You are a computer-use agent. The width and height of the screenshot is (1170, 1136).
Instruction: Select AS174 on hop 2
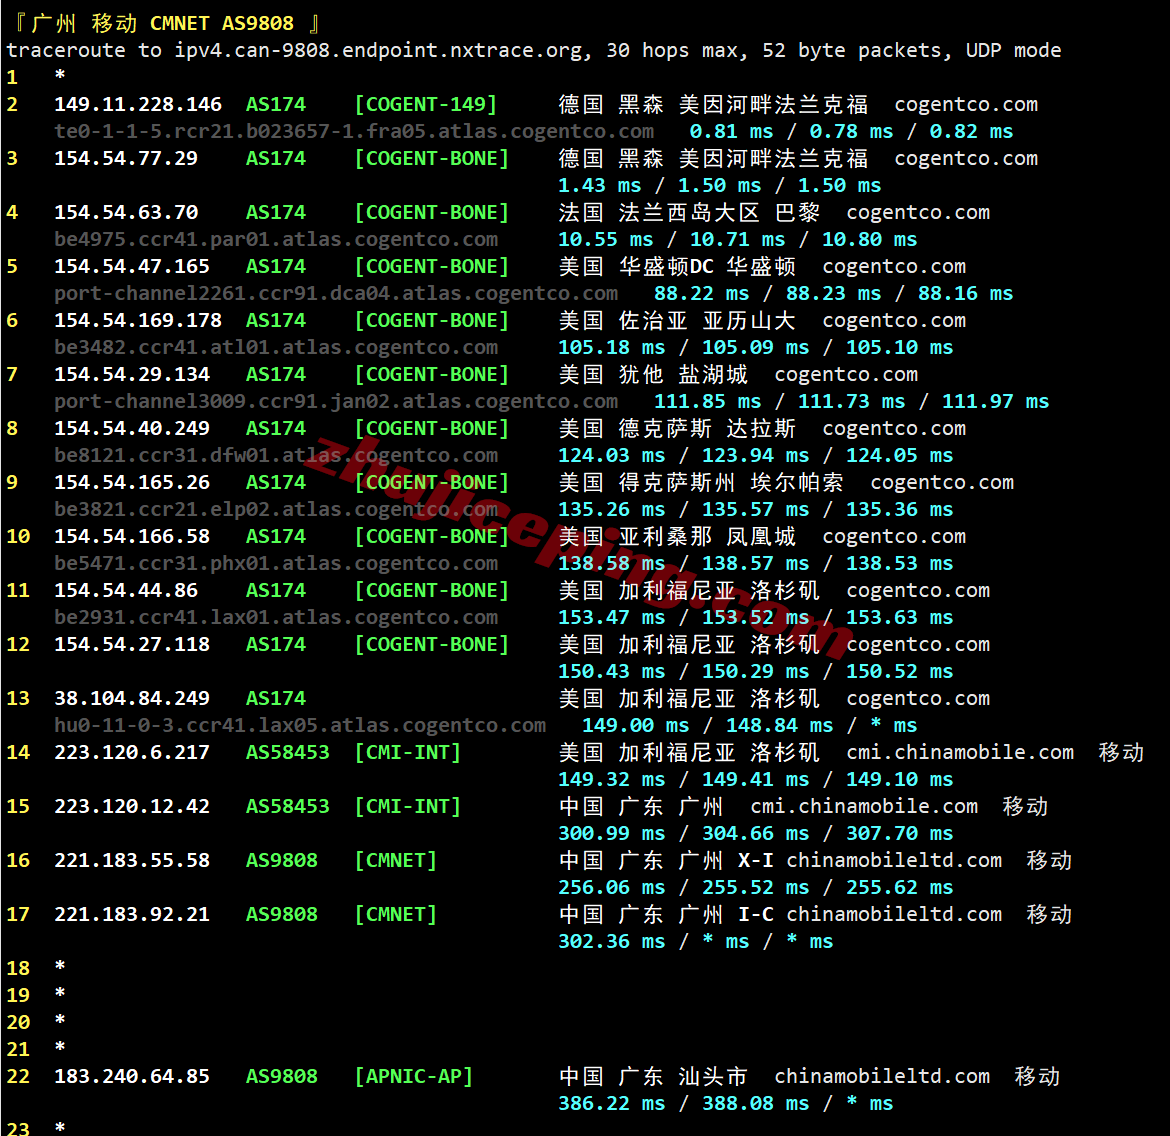[x=276, y=104]
